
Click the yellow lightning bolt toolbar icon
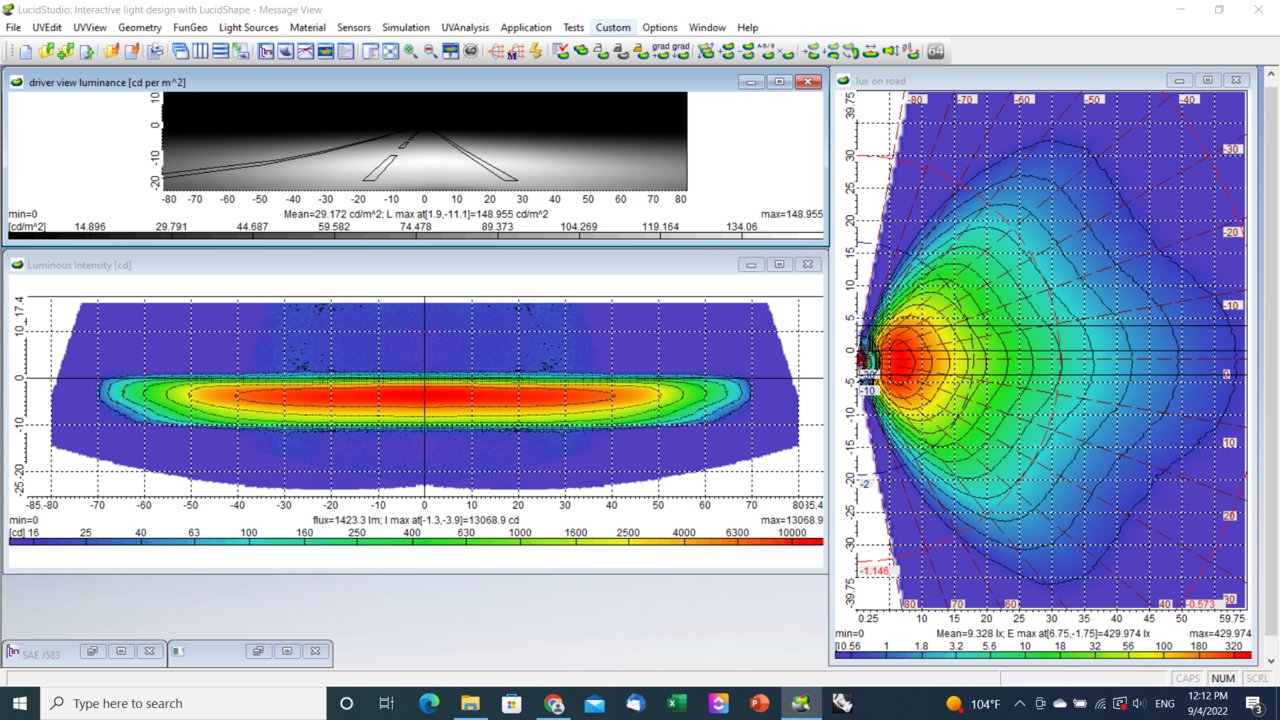point(536,51)
